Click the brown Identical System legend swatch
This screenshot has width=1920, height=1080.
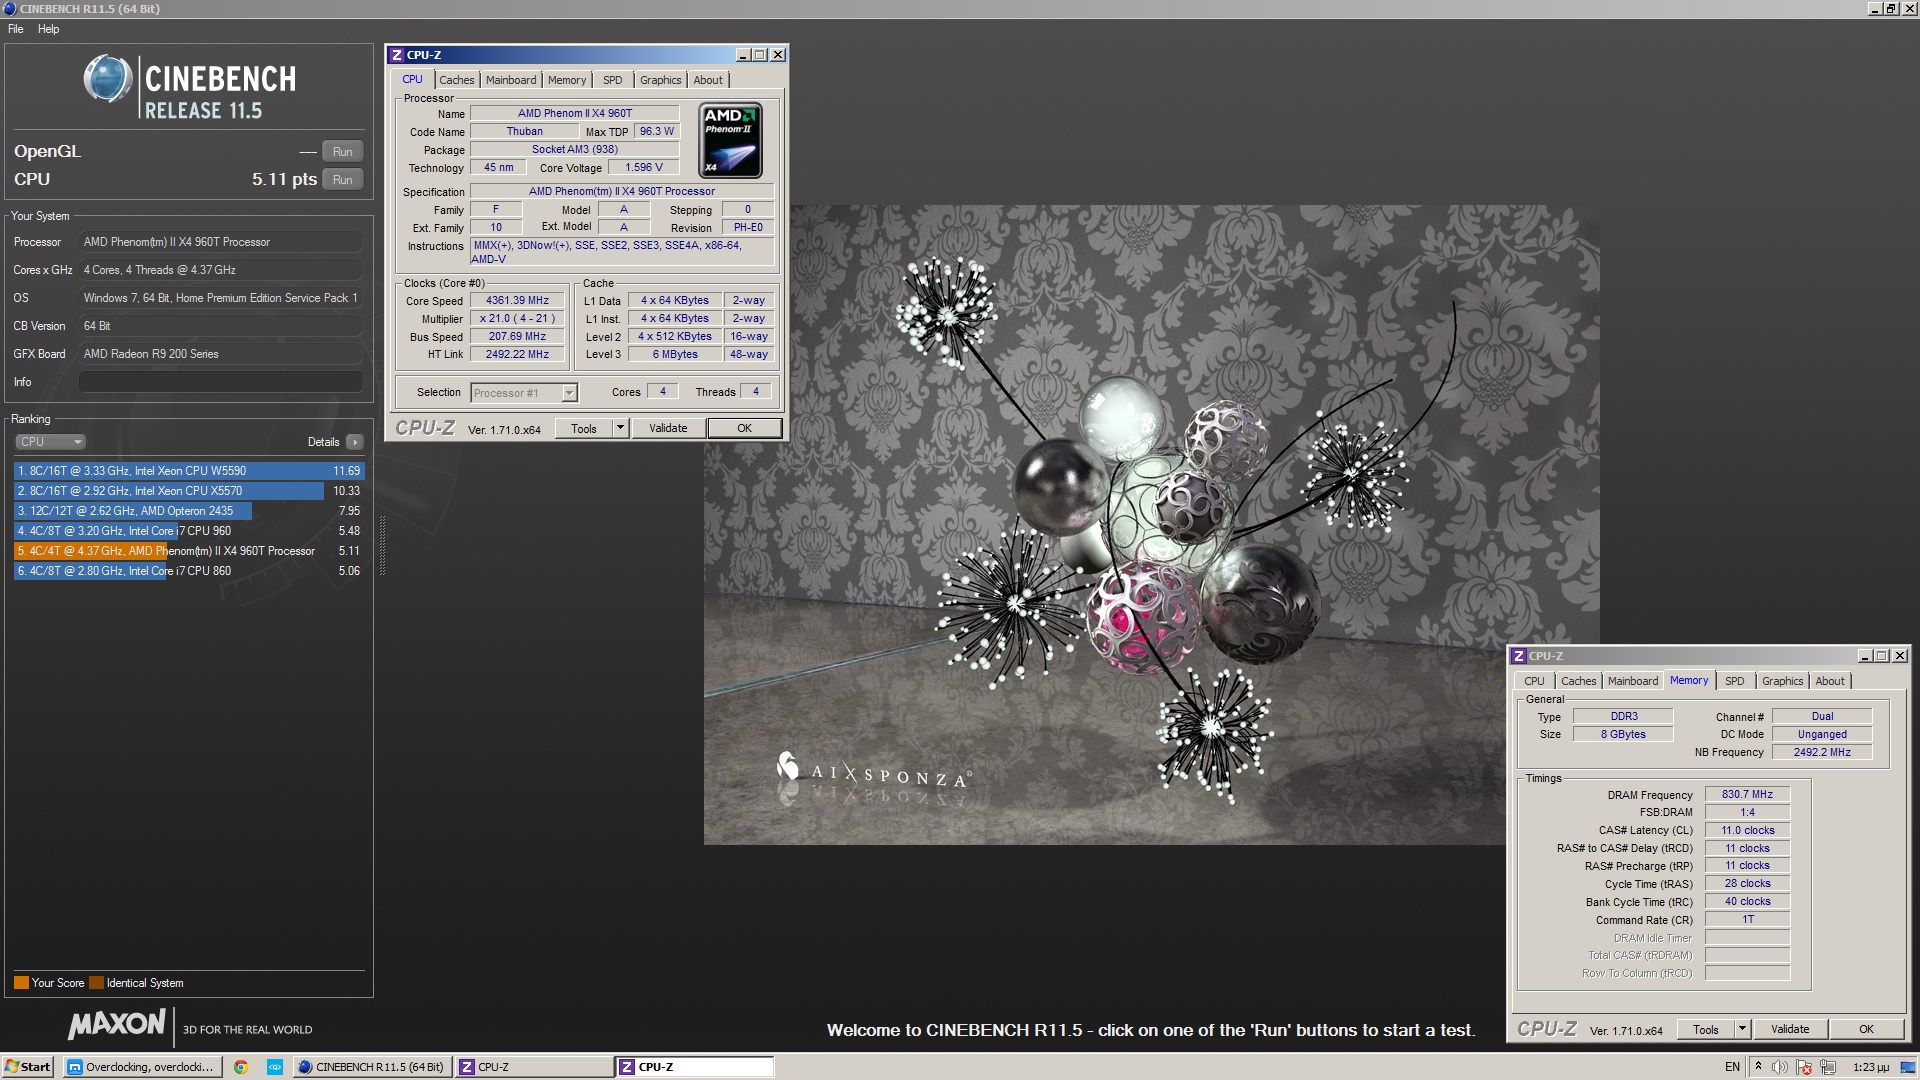point(96,983)
